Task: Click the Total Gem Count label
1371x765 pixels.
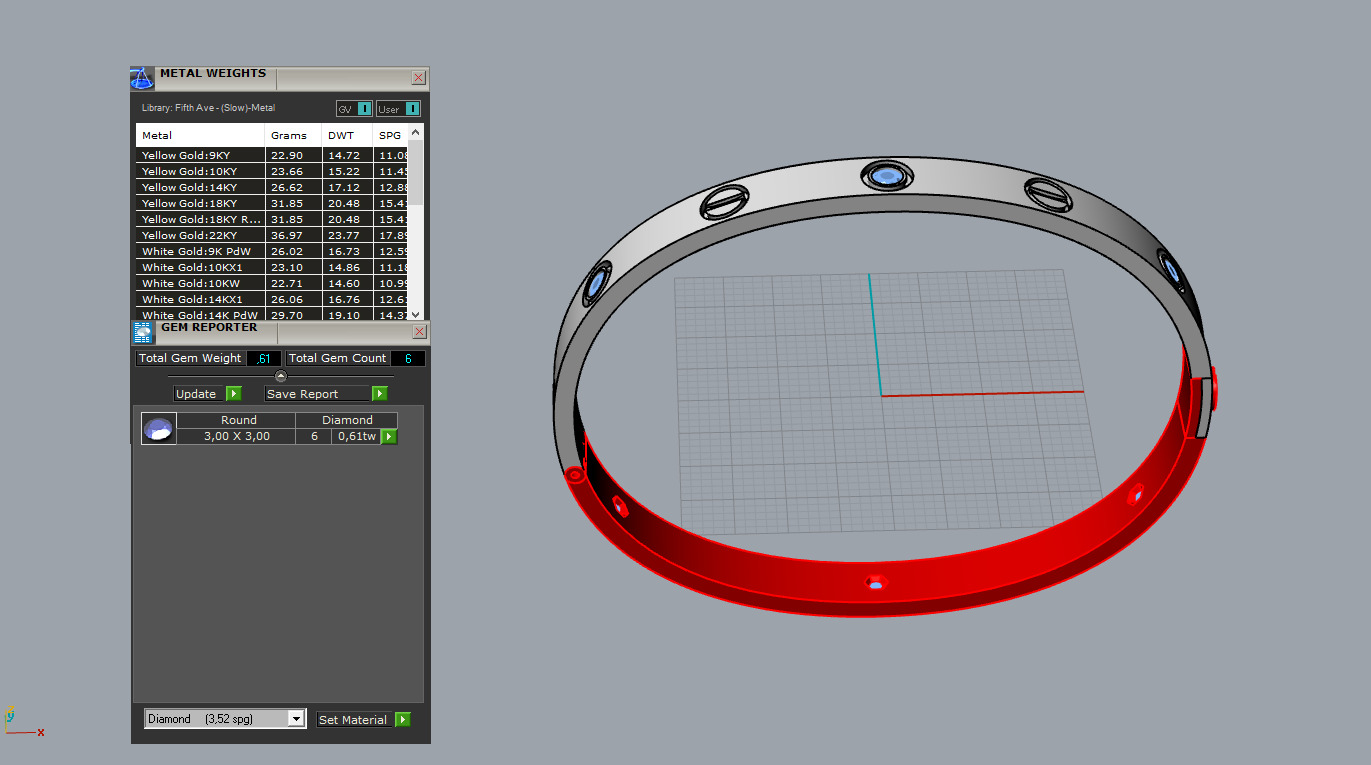Action: point(337,358)
